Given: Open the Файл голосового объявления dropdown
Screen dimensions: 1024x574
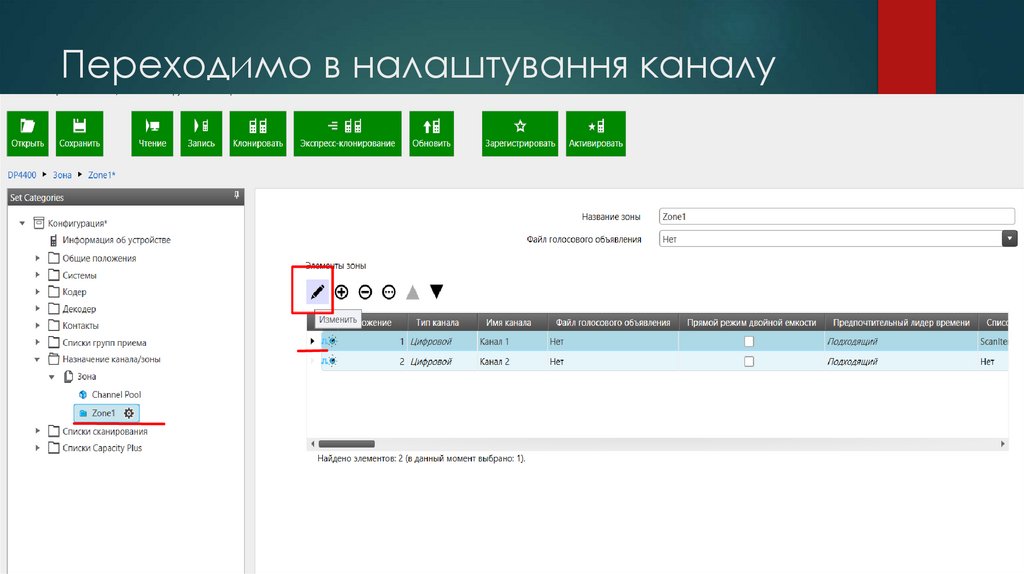Looking at the screenshot, I should 1010,238.
